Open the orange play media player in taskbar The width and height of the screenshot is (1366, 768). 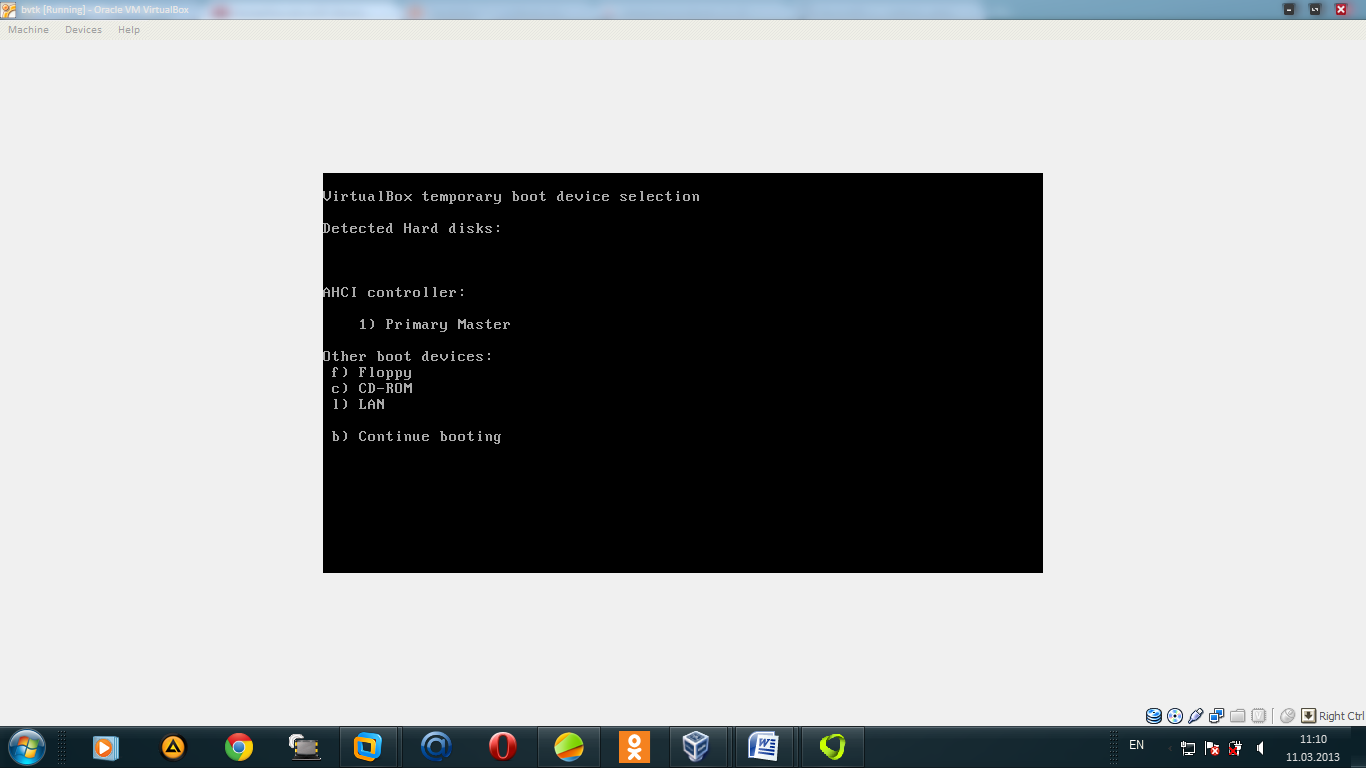[106, 747]
